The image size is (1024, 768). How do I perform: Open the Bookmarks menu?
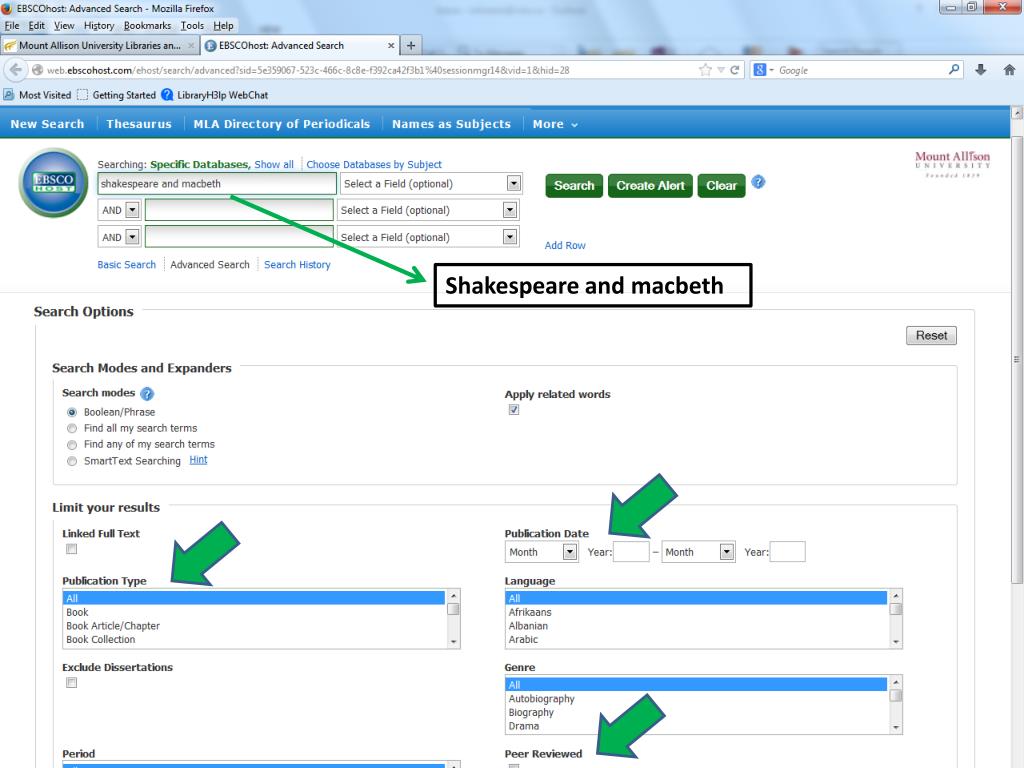[148, 25]
